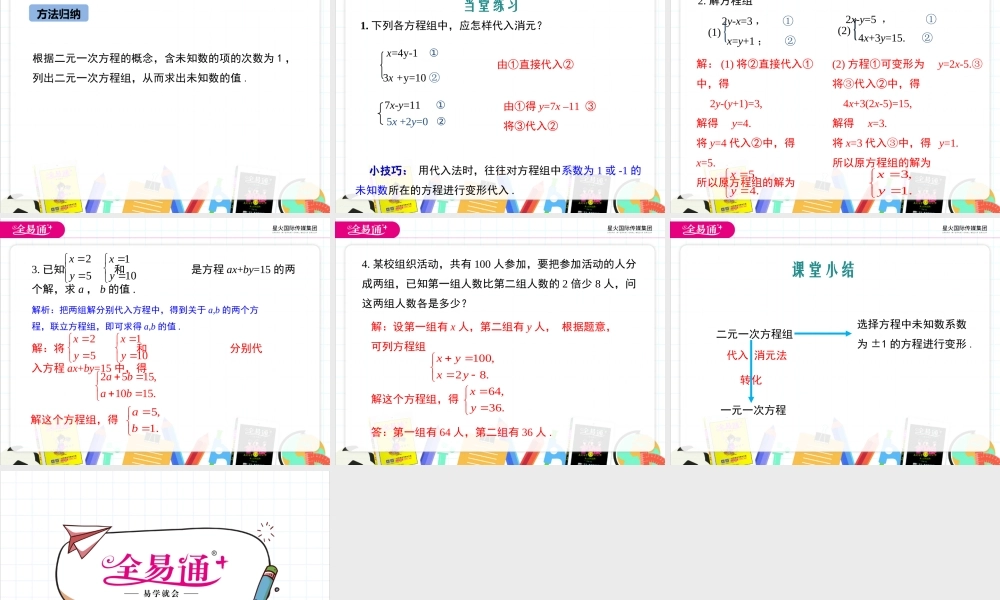This screenshot has height=600, width=1000.
Task: Select the circled ③ marker in 将③代入②
Action: pyautogui.click(x=517, y=125)
